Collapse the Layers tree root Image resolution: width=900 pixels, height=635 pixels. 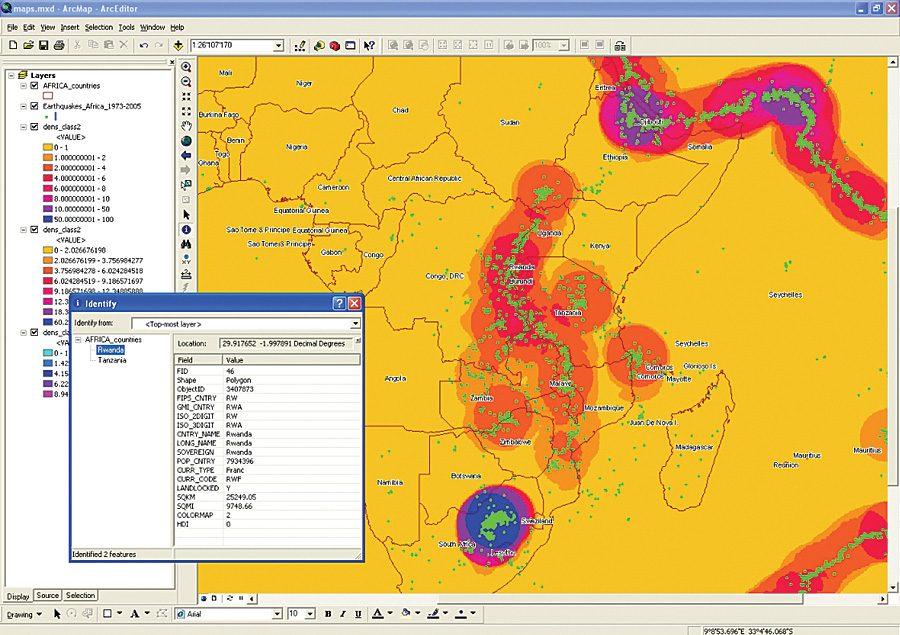[x=10, y=75]
